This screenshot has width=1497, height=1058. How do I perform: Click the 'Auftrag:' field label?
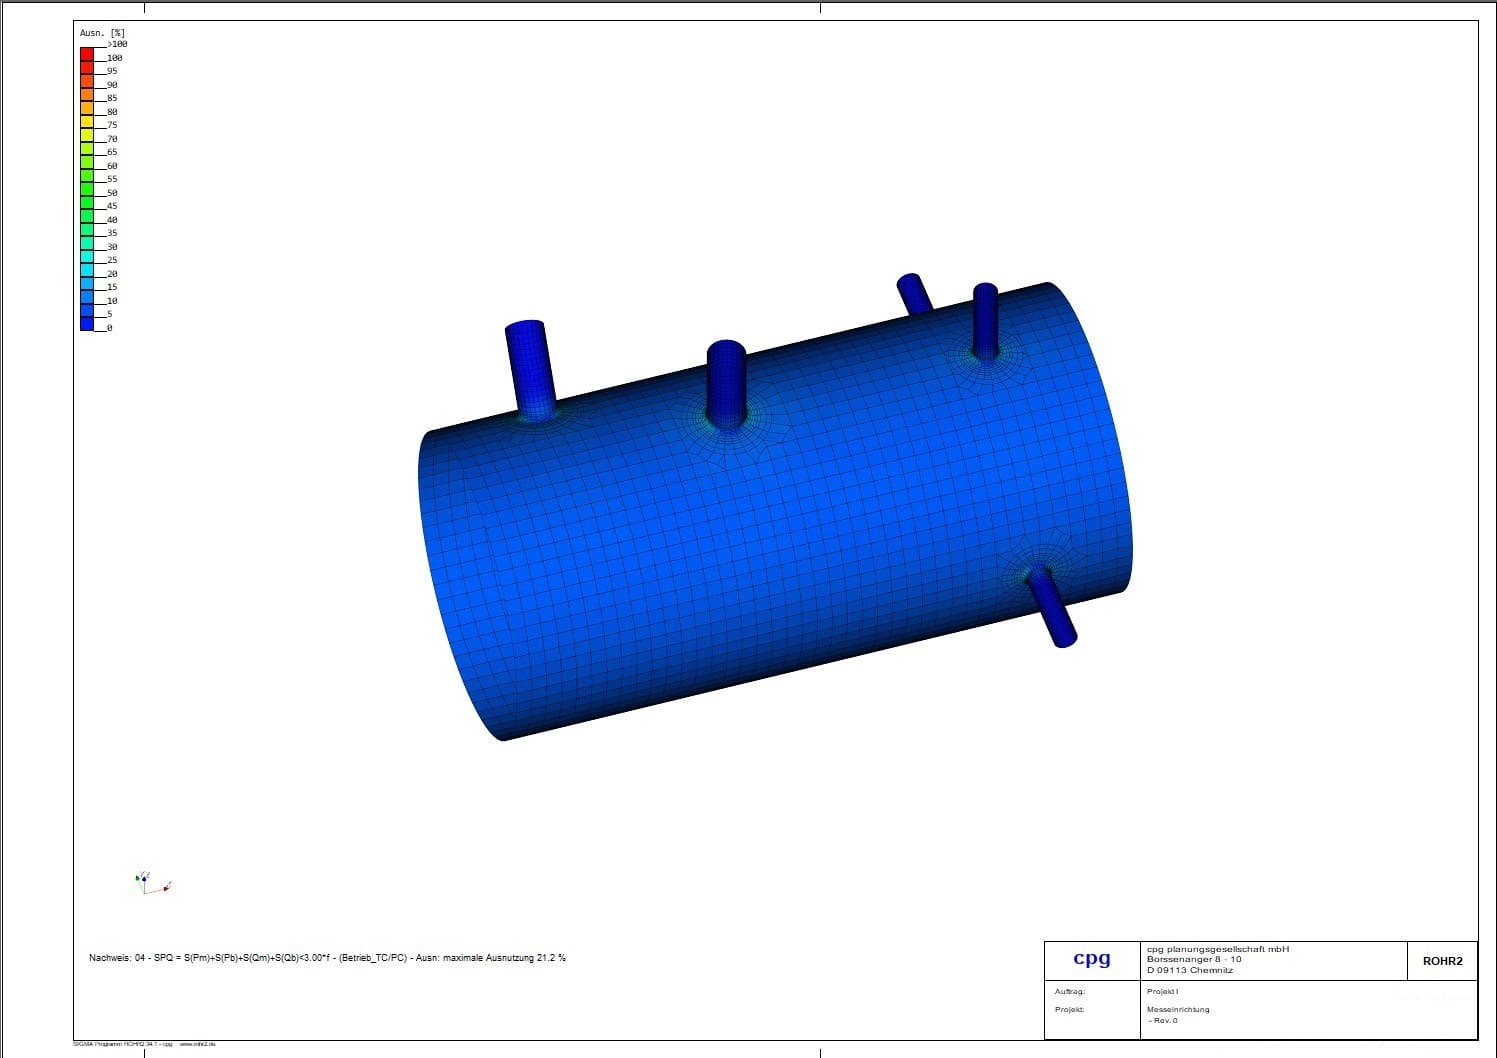tap(1069, 992)
